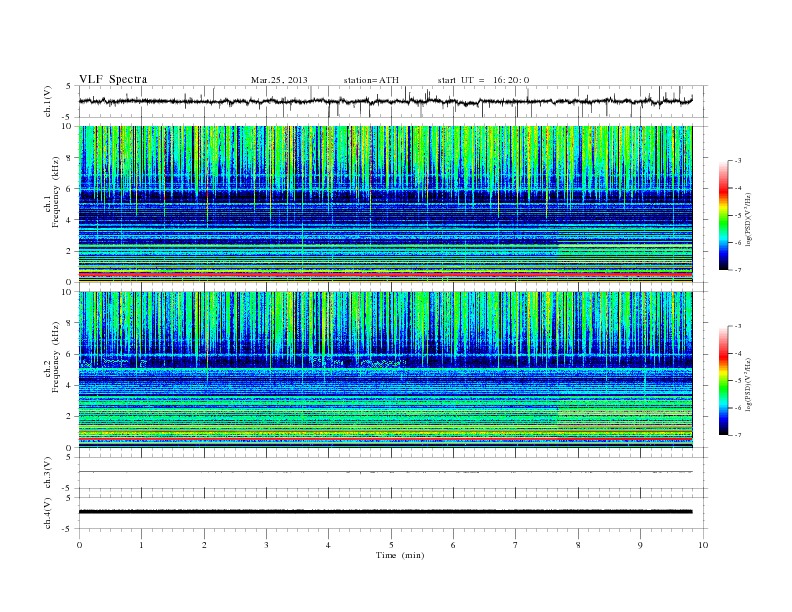Click the "8" kHz tick on the ch.1 frequency axis
The width and height of the screenshot is (792, 612).
coord(69,158)
